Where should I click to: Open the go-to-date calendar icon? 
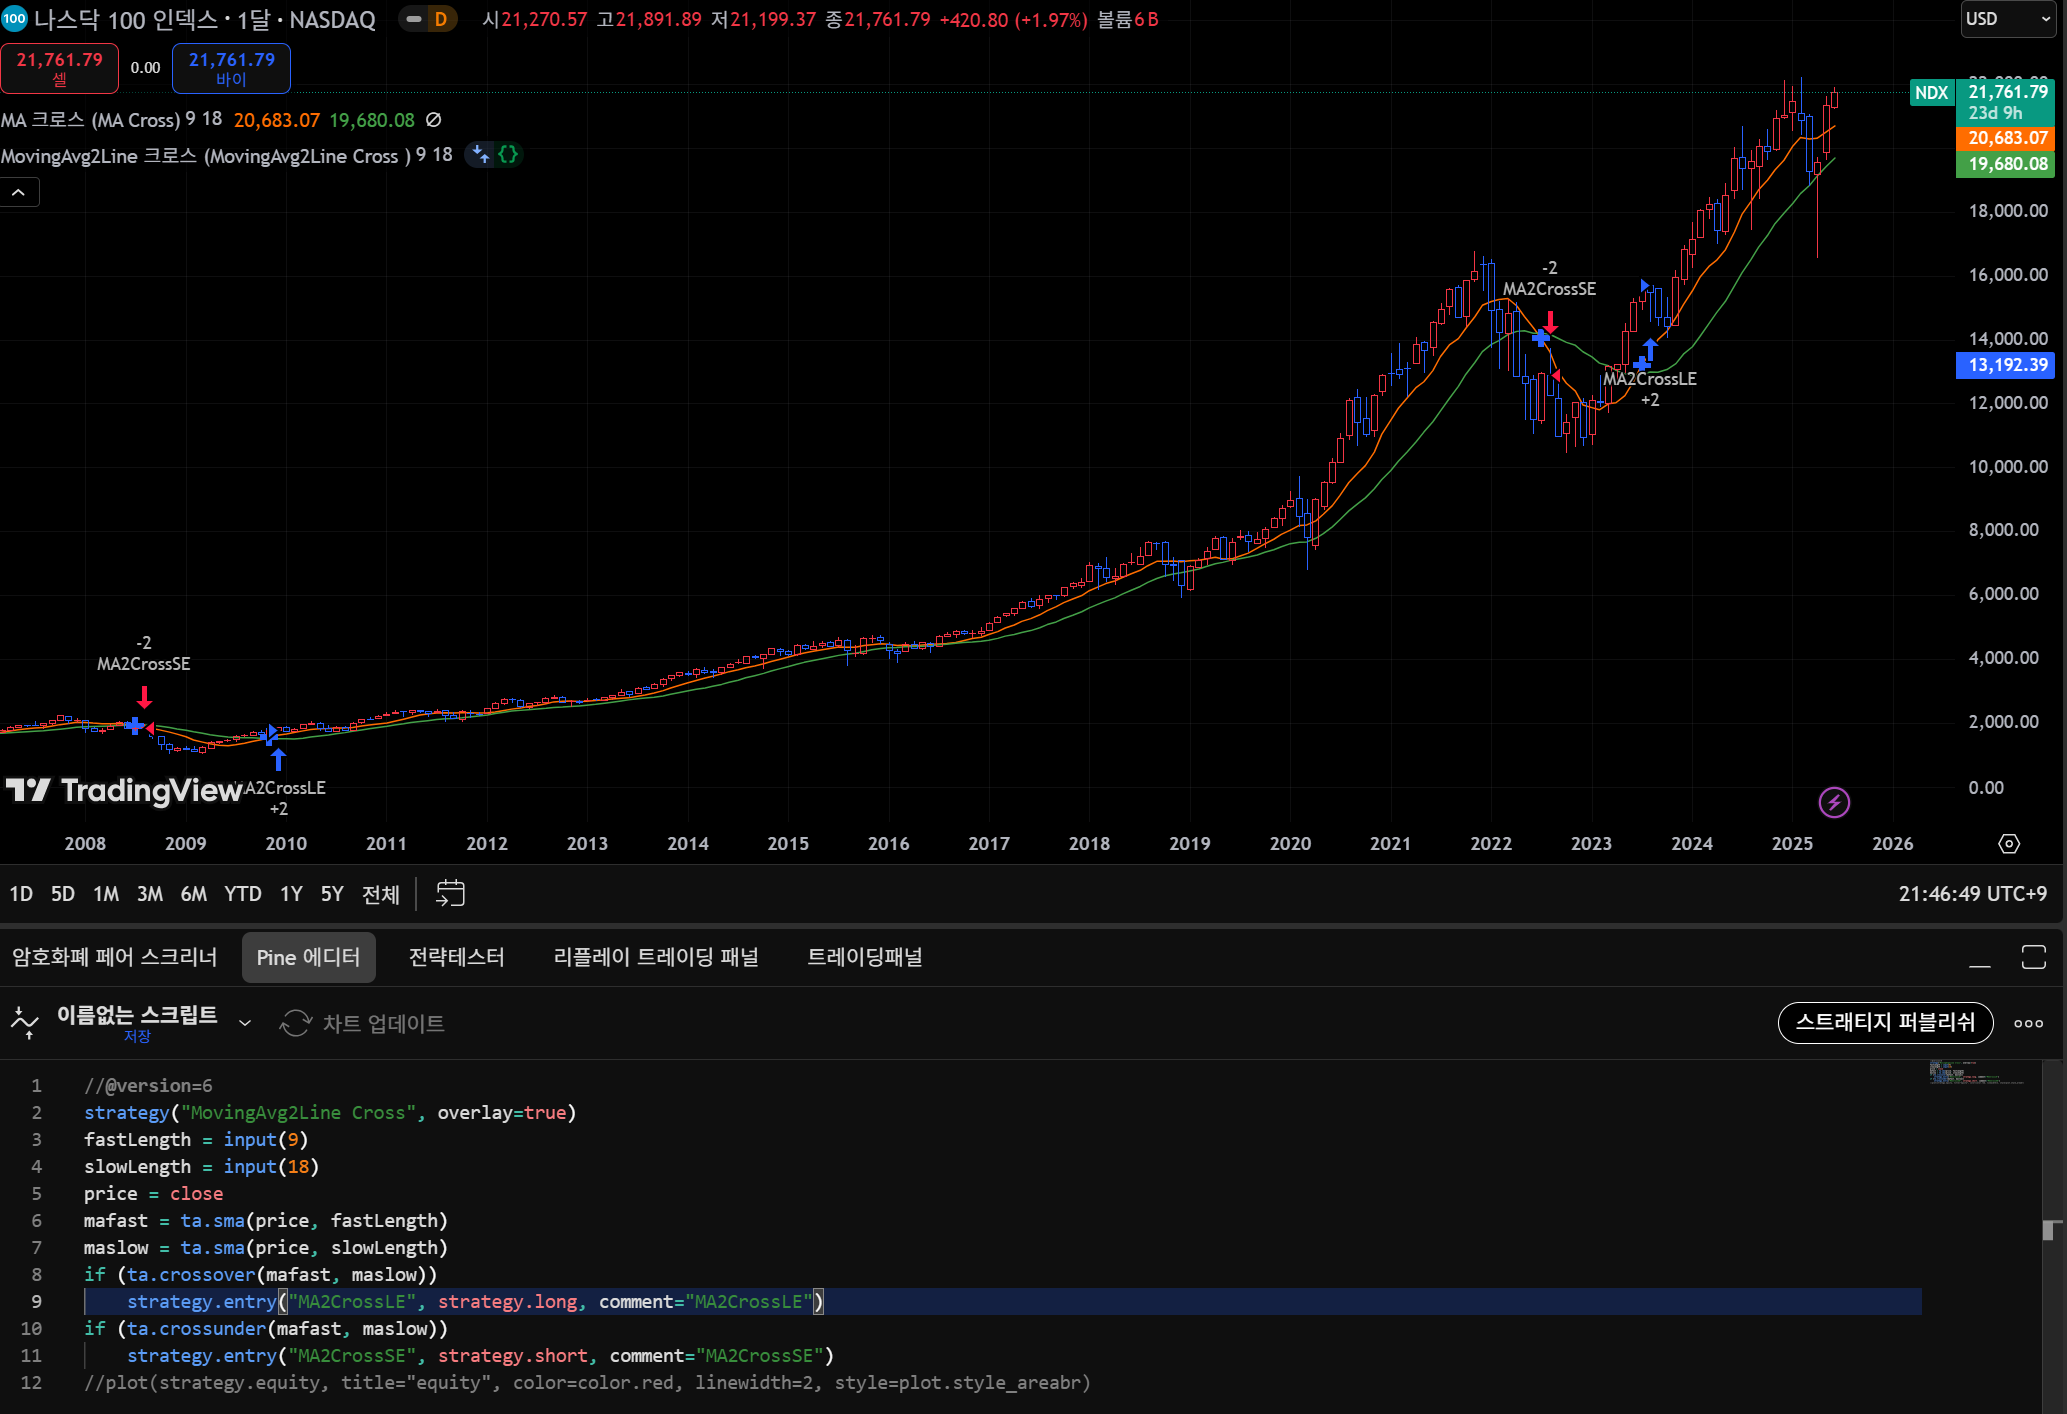click(450, 893)
